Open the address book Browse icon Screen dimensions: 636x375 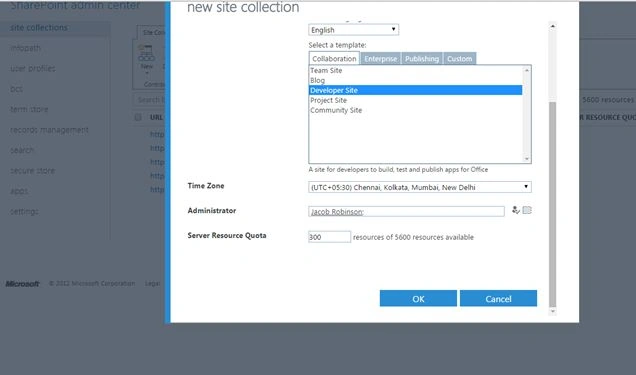(527, 210)
